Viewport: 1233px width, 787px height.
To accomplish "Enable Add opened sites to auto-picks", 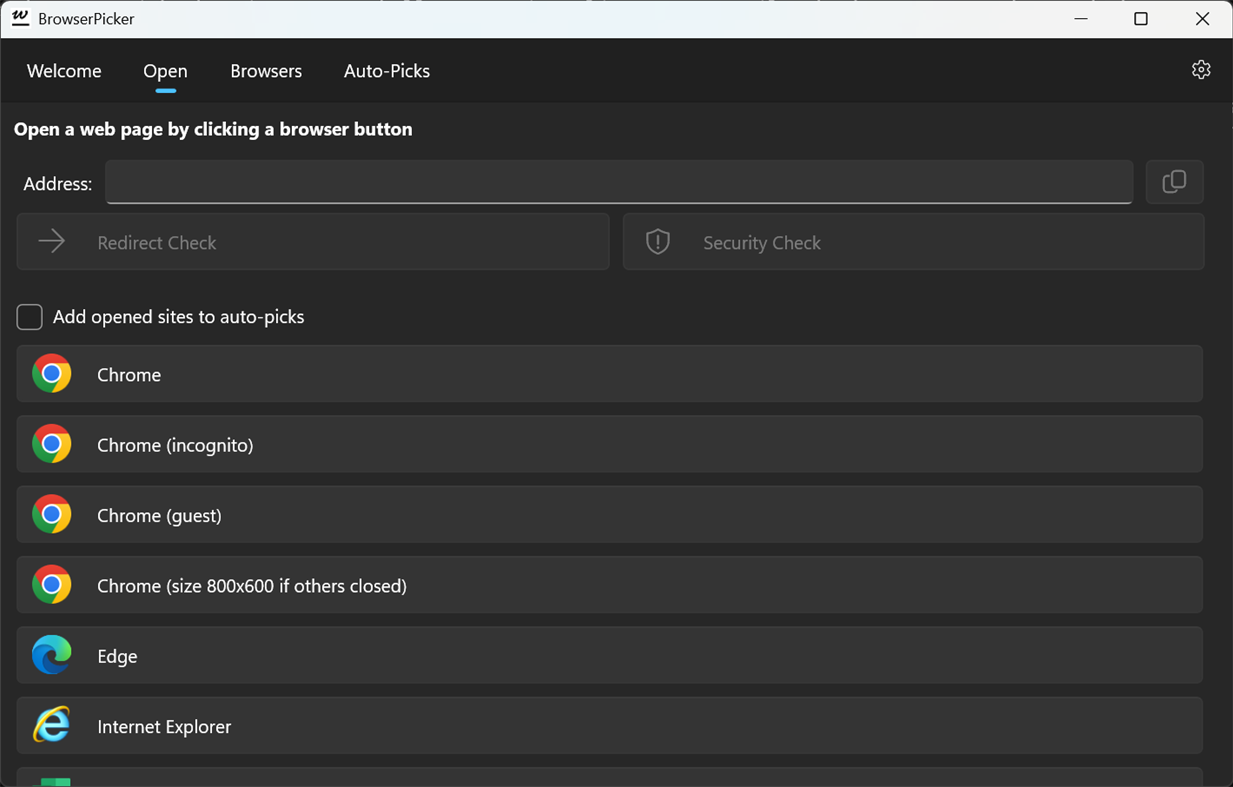I will pyautogui.click(x=29, y=316).
